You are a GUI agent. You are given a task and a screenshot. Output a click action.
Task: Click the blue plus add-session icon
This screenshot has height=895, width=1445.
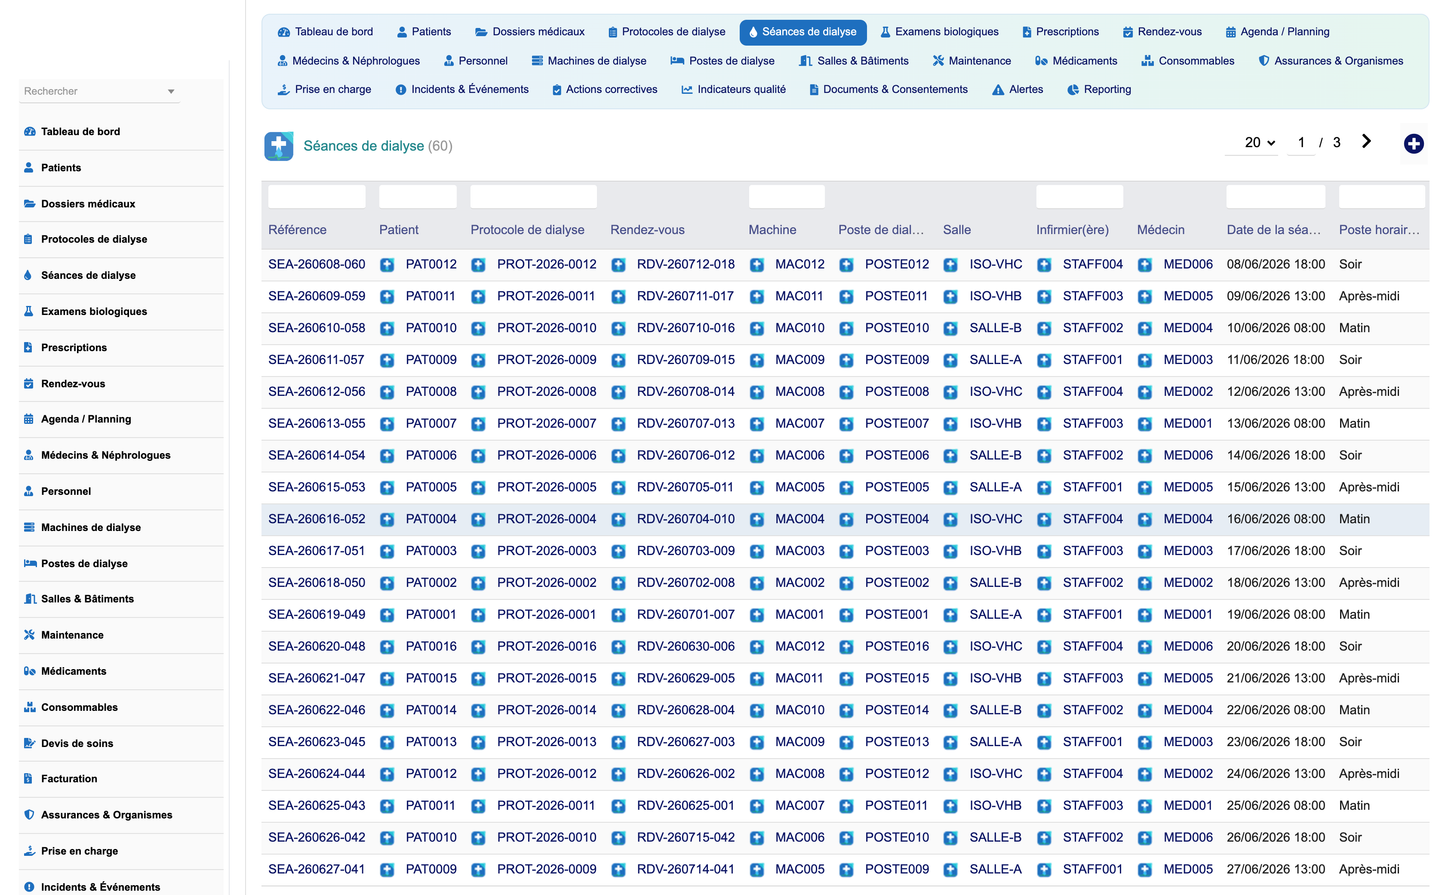tap(1413, 144)
